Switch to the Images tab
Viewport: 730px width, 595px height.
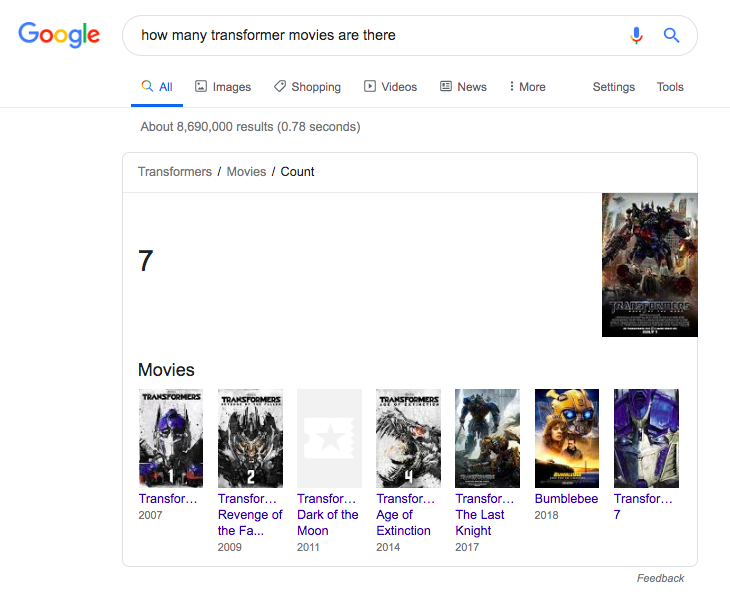(x=223, y=87)
